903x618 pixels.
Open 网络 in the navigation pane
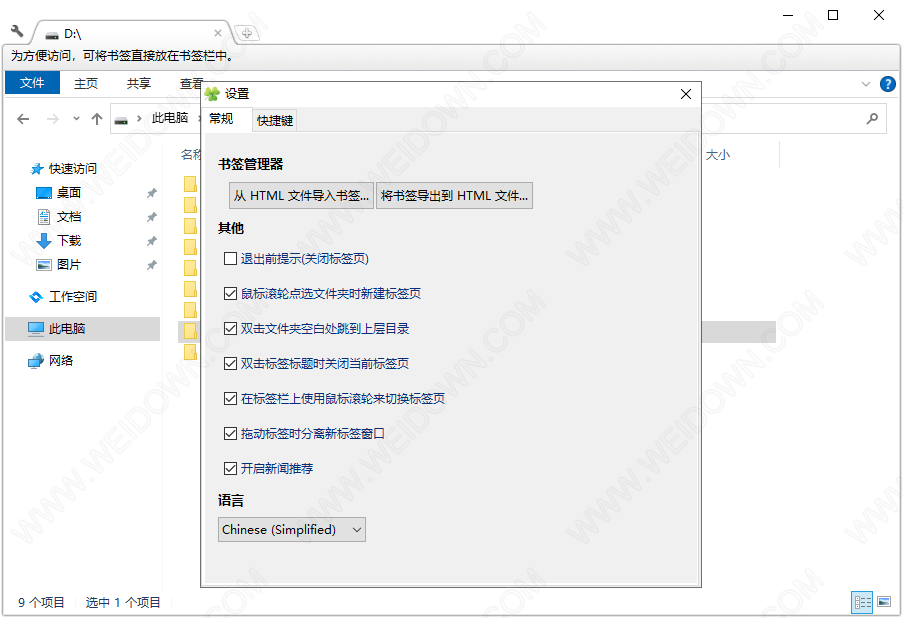click(x=60, y=361)
